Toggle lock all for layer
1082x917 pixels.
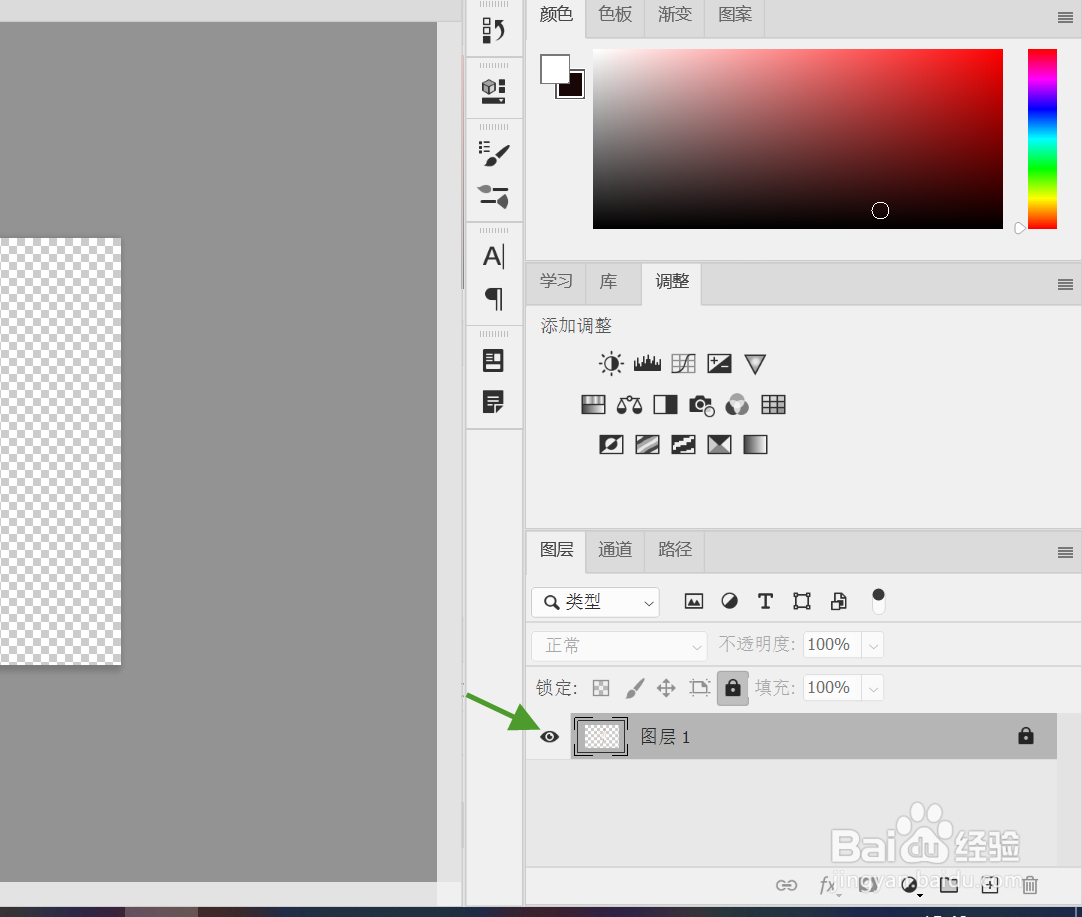[733, 688]
